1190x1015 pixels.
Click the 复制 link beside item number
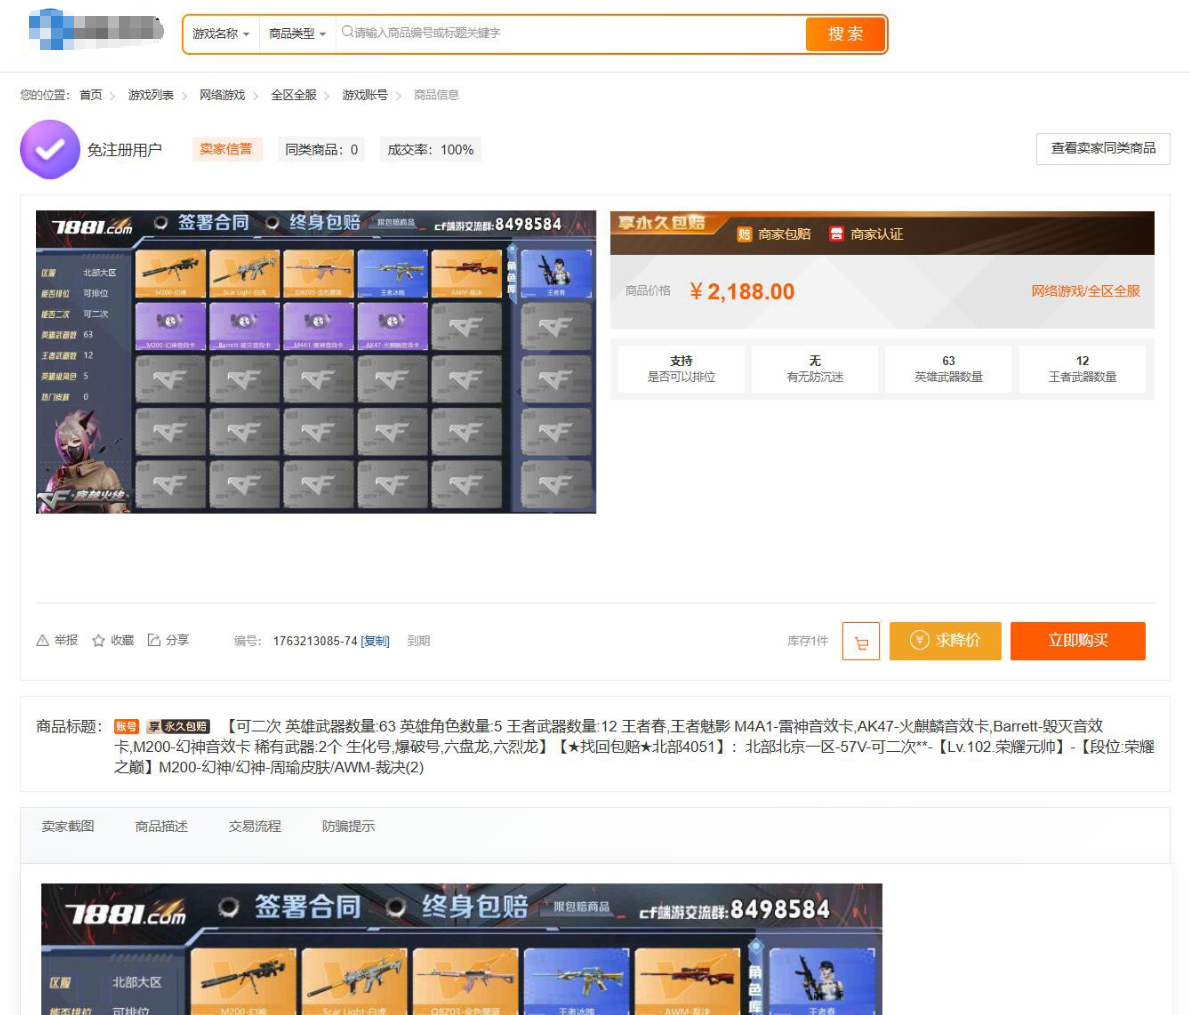pyautogui.click(x=375, y=641)
